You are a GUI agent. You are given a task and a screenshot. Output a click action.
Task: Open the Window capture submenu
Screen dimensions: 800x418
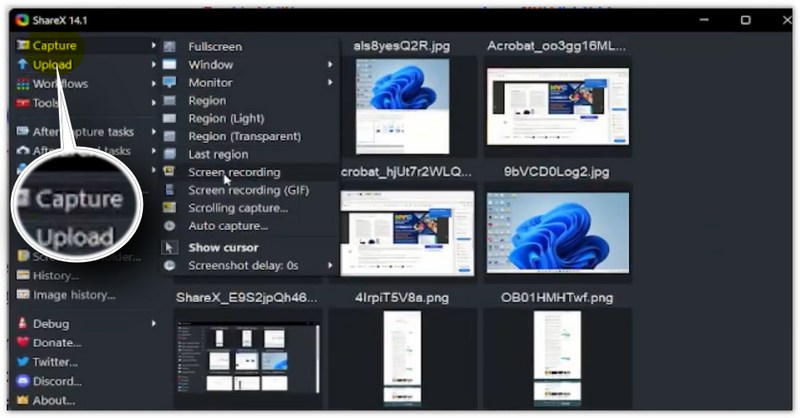[211, 64]
